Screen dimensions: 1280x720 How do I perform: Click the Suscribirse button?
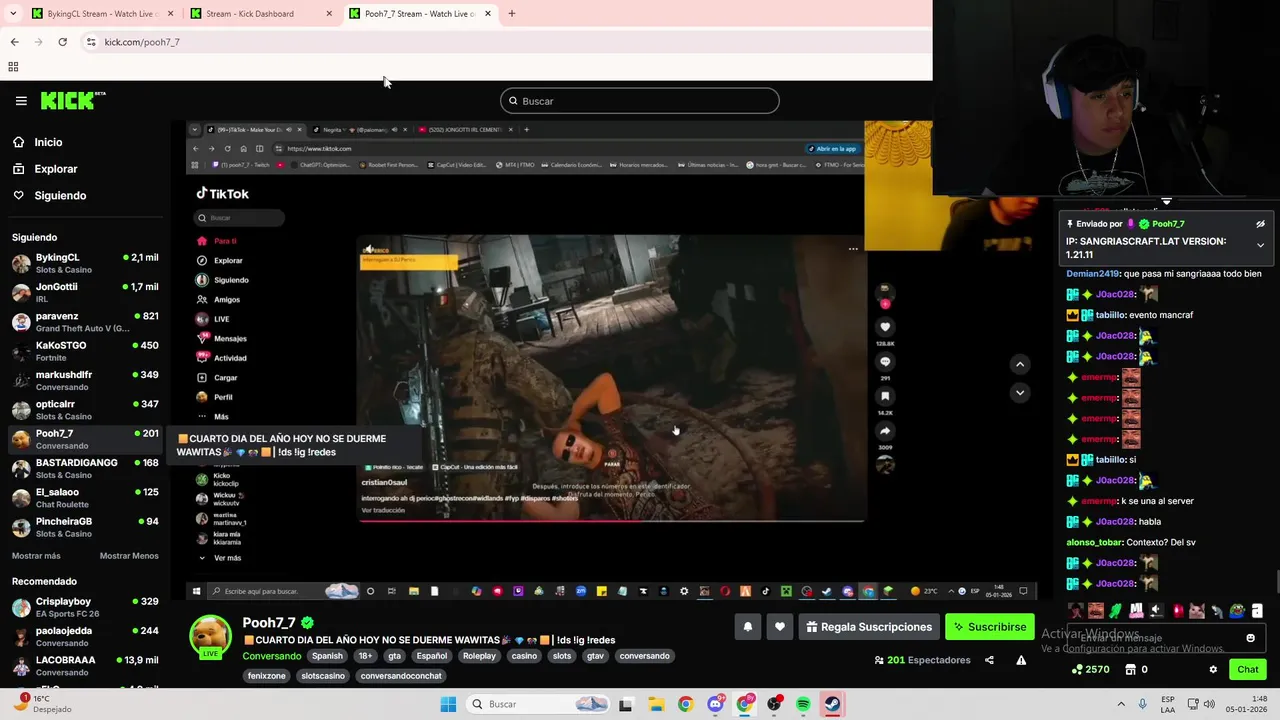point(990,627)
